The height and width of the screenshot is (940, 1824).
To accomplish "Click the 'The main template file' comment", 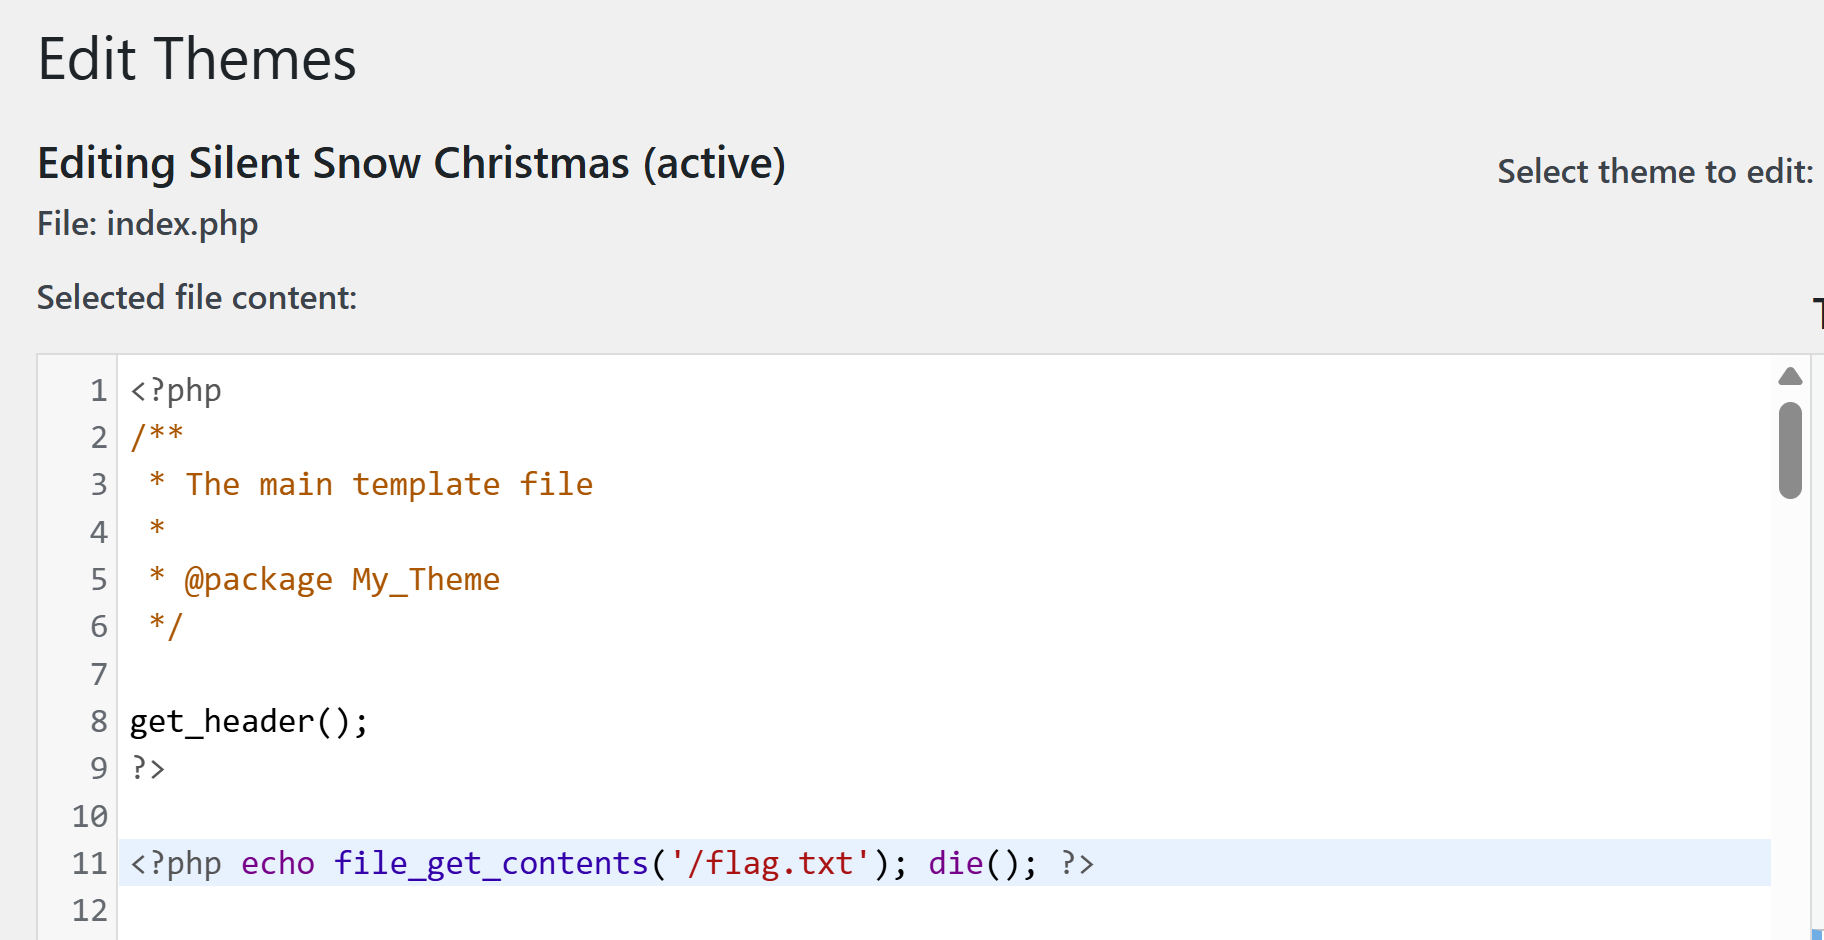I will point(388,483).
